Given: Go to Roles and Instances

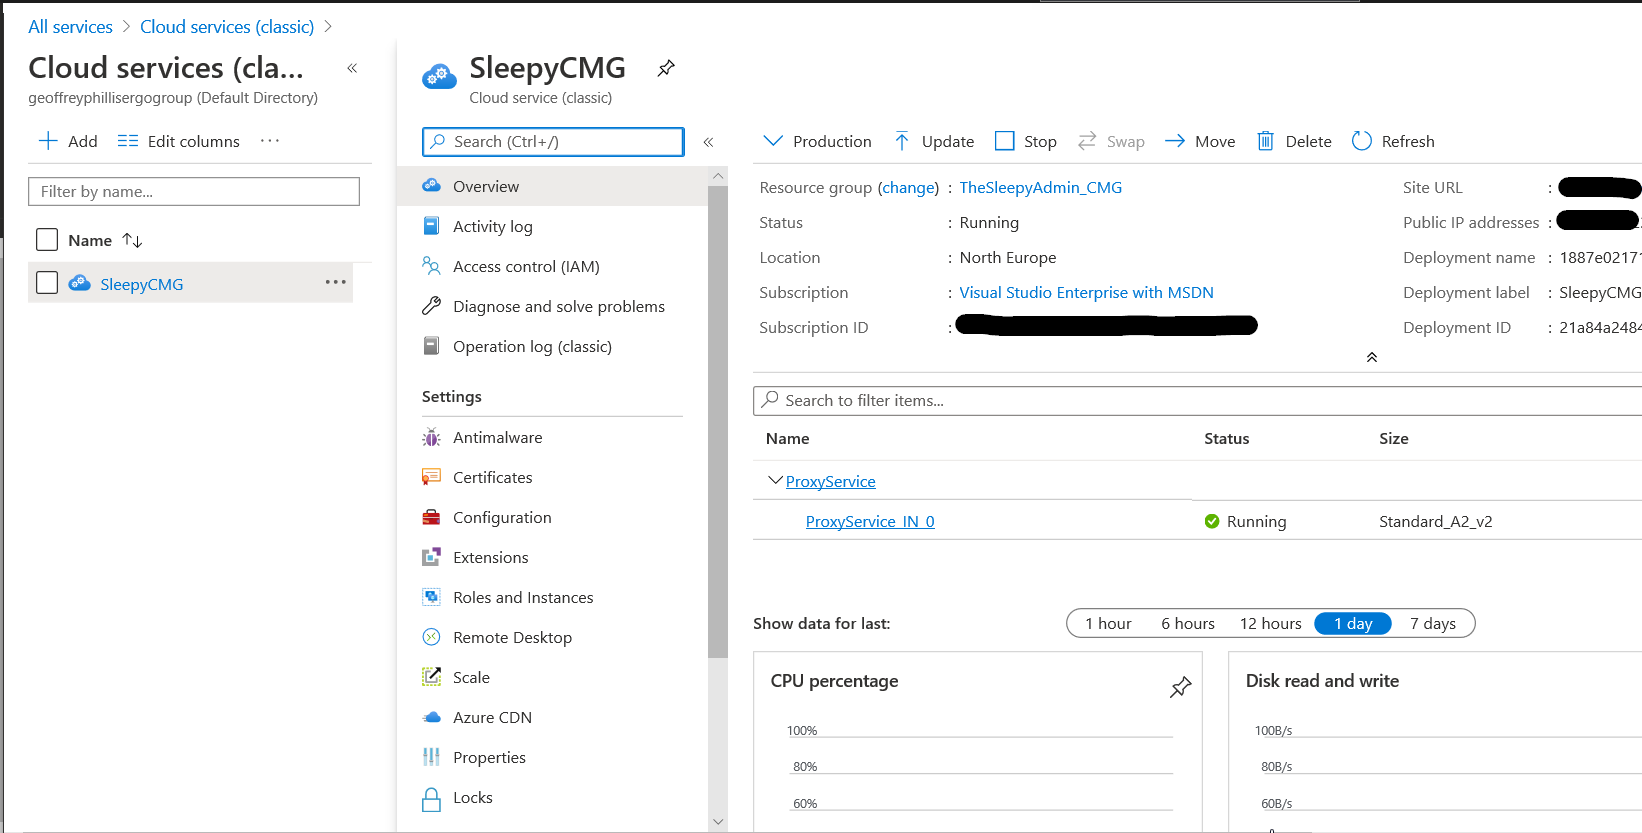Looking at the screenshot, I should [522, 597].
